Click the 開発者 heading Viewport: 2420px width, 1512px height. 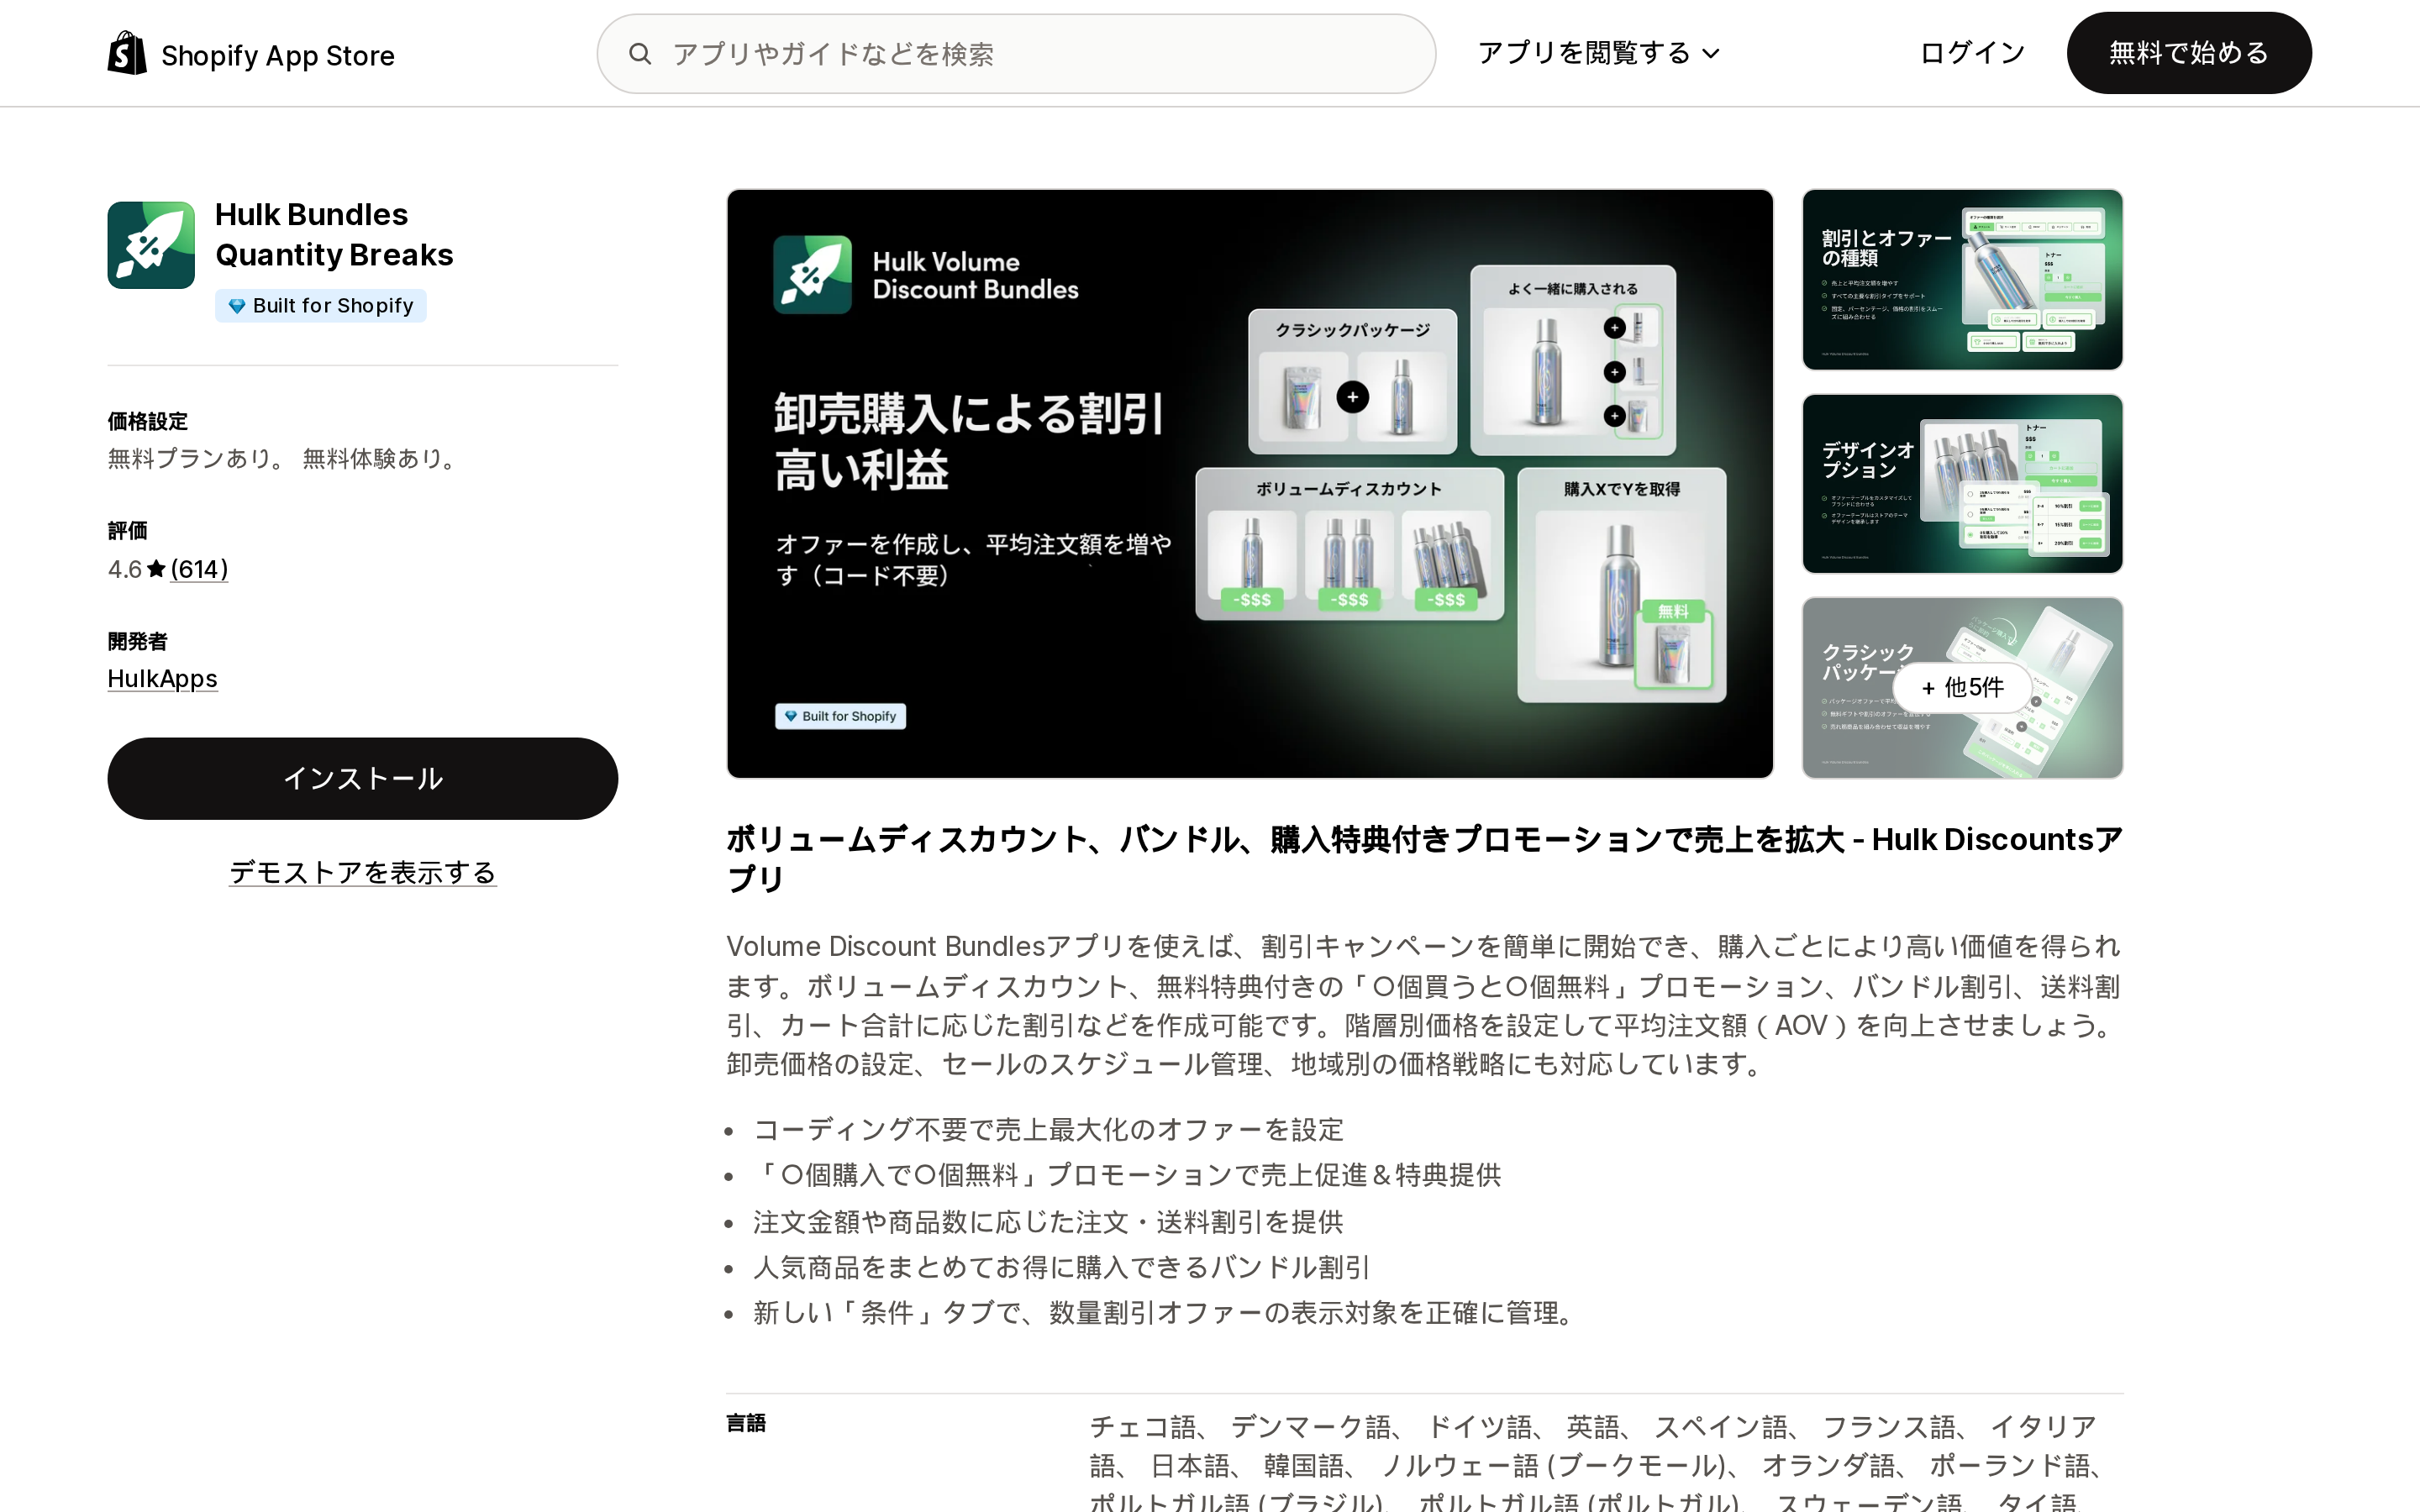(x=138, y=641)
